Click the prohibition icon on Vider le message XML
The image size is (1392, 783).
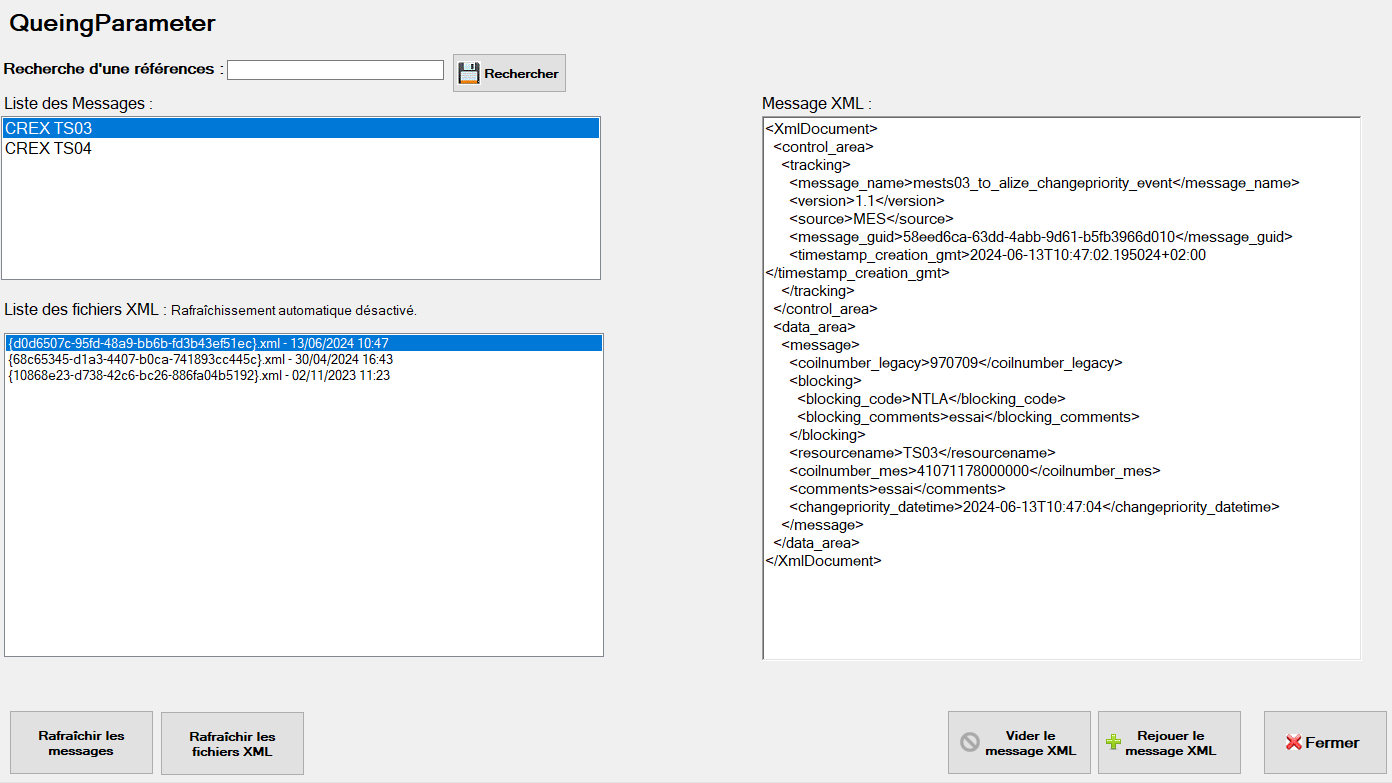click(969, 742)
